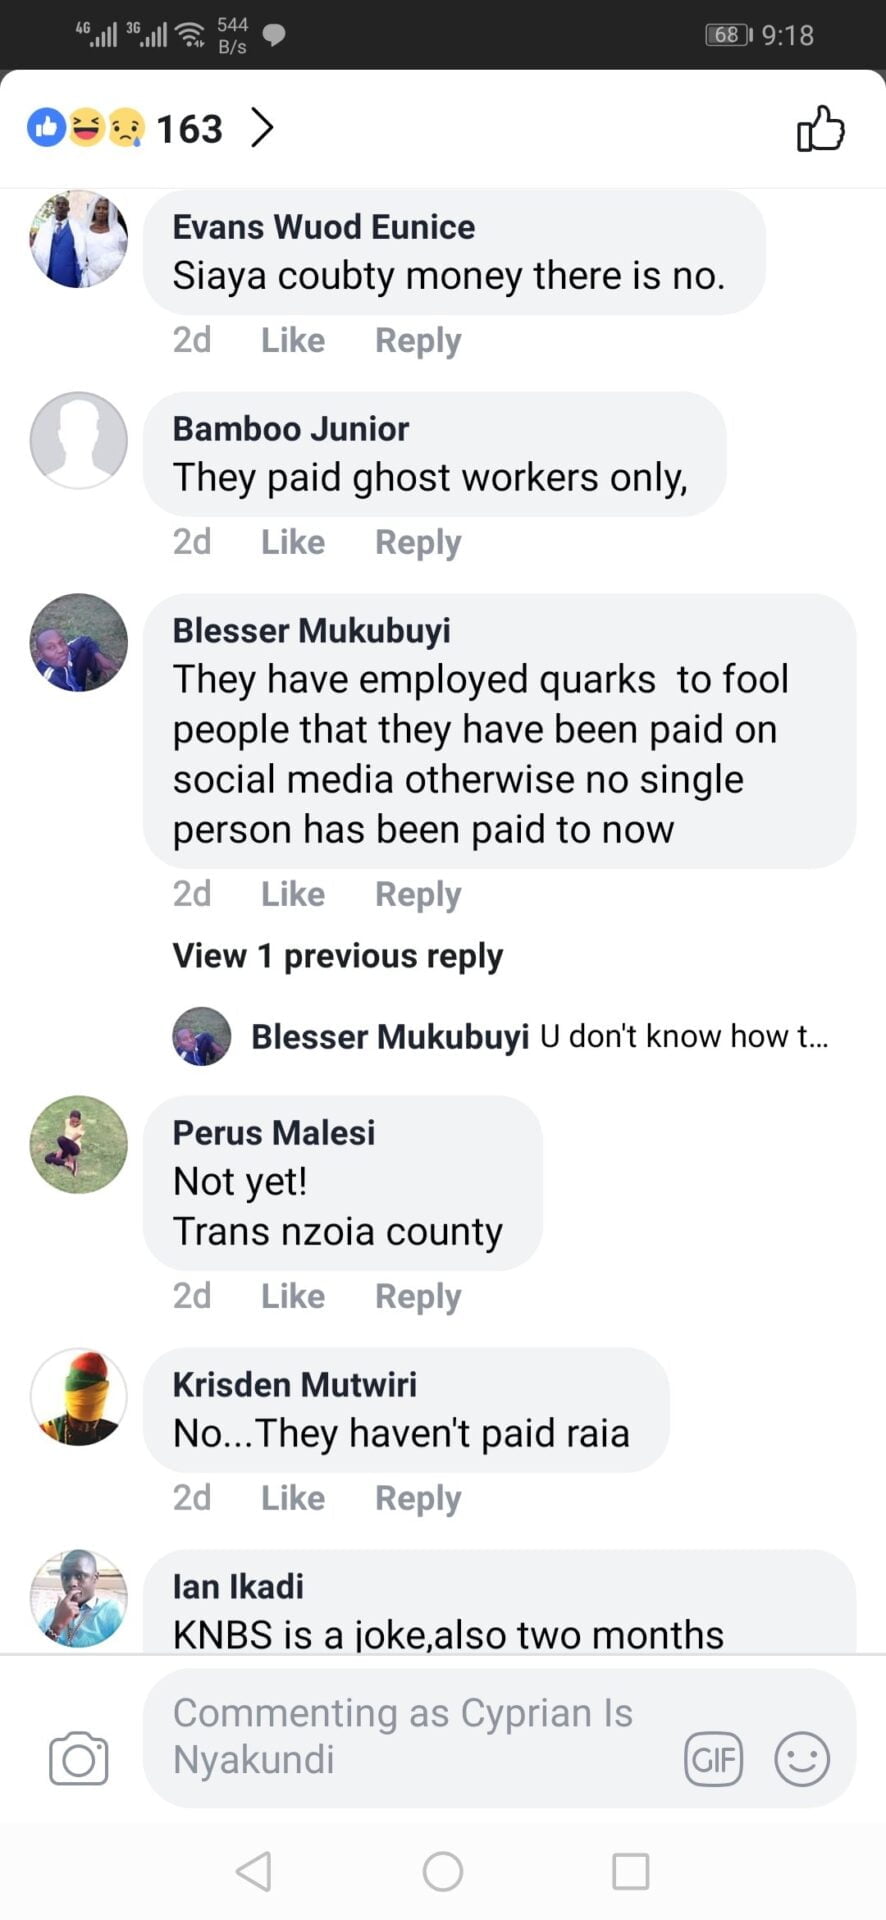Viewport: 886px width, 1920px height.
Task: Reply to Perus Malesi's comment
Action: pos(418,1296)
